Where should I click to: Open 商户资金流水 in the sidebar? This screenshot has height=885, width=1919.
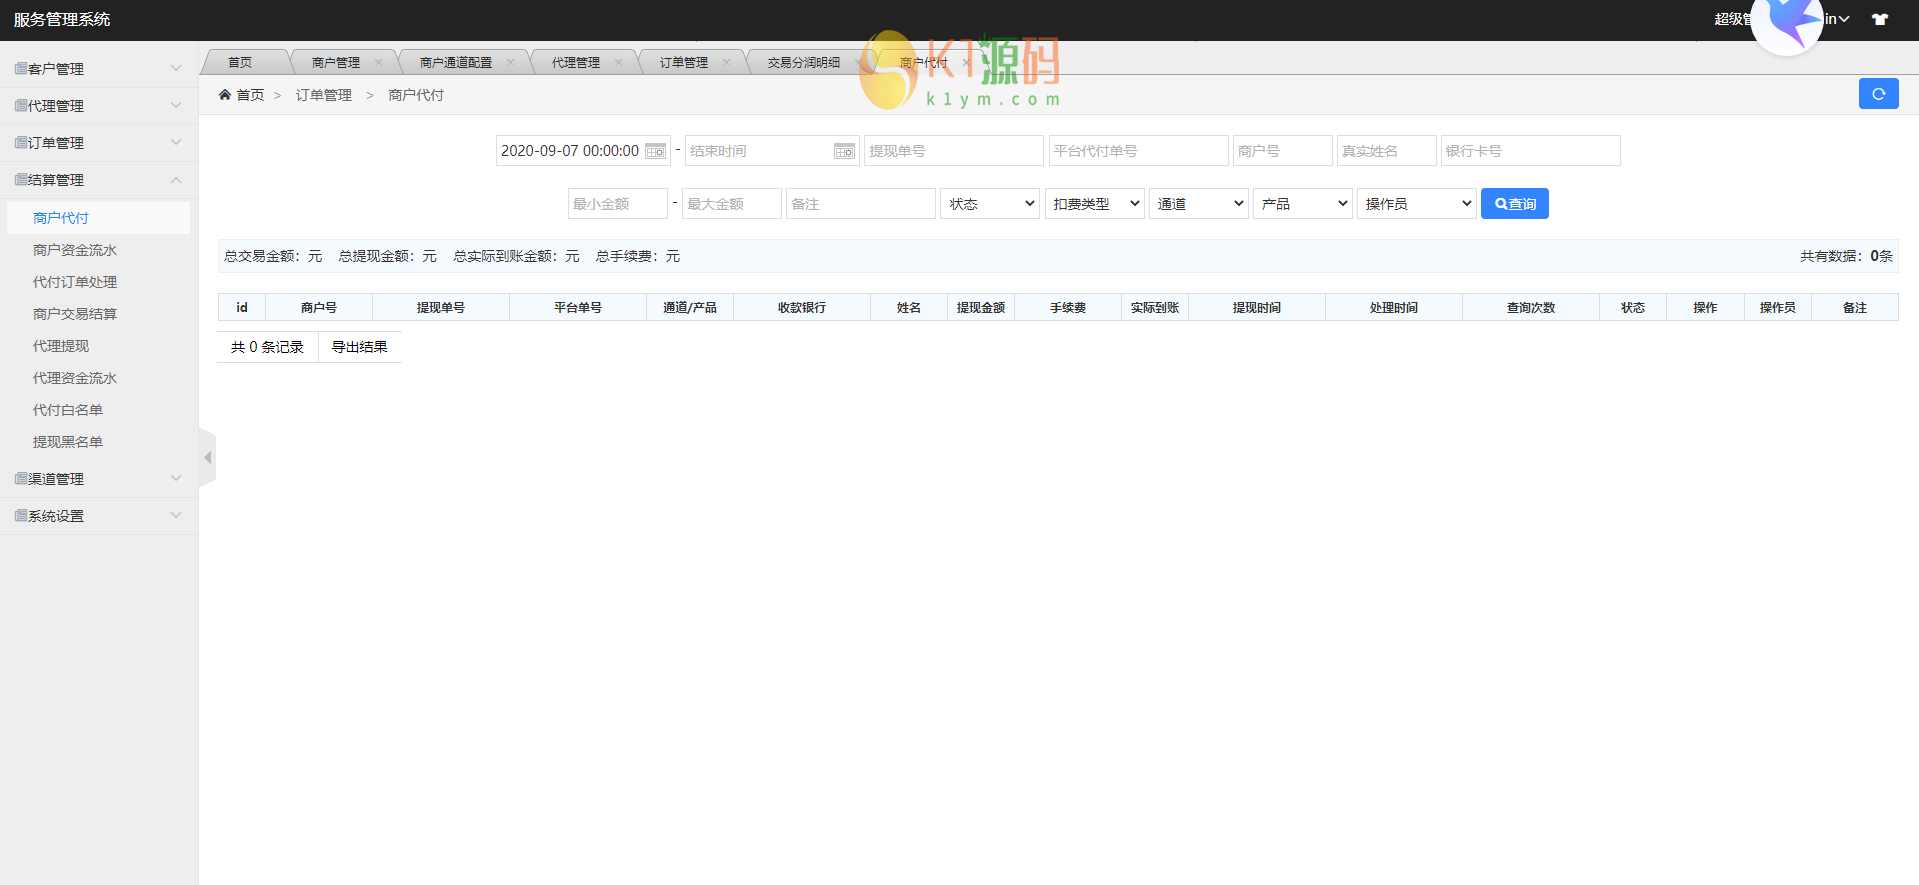75,250
